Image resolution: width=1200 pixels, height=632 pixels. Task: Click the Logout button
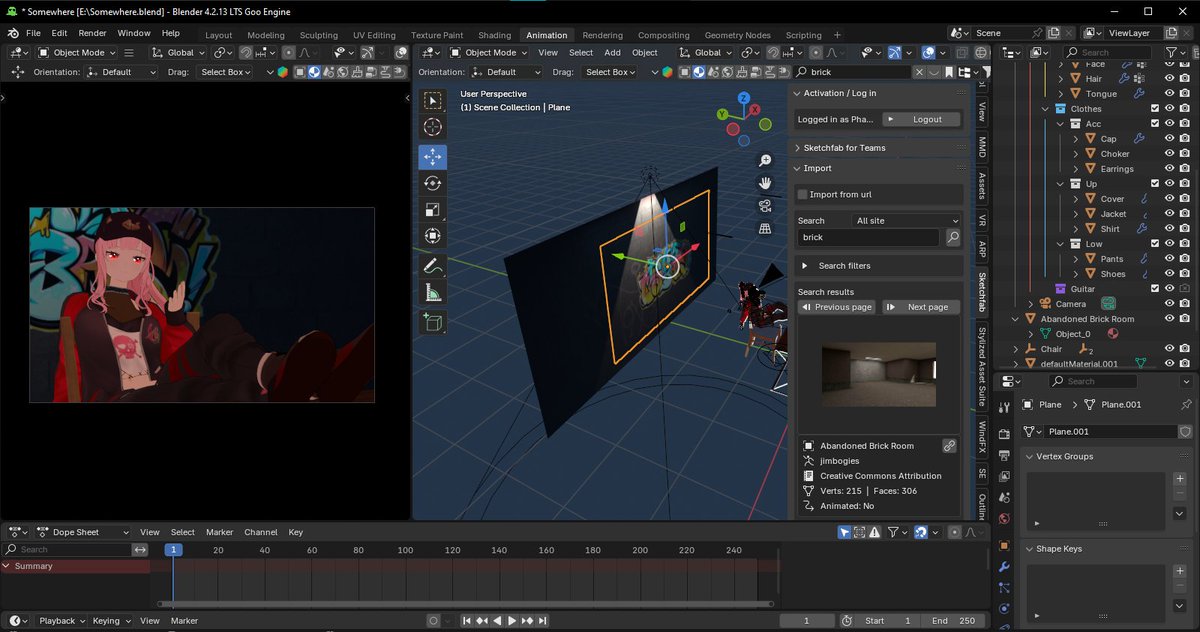click(x=920, y=119)
